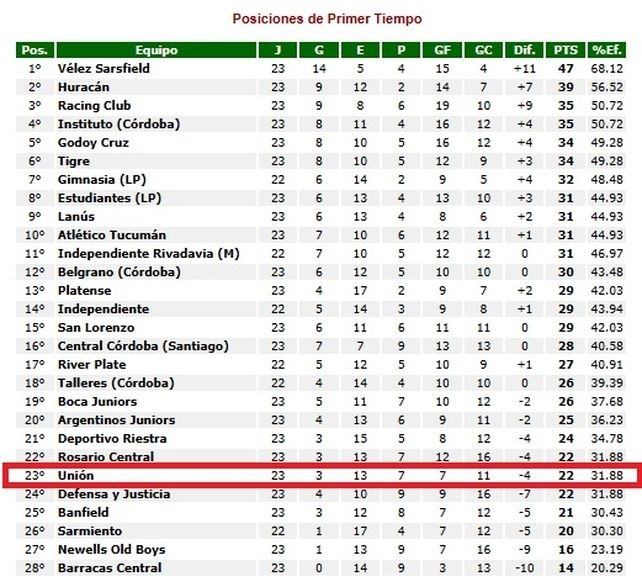The image size is (642, 587).
Task: Click on Boca Juniors team name
Action: (98, 402)
